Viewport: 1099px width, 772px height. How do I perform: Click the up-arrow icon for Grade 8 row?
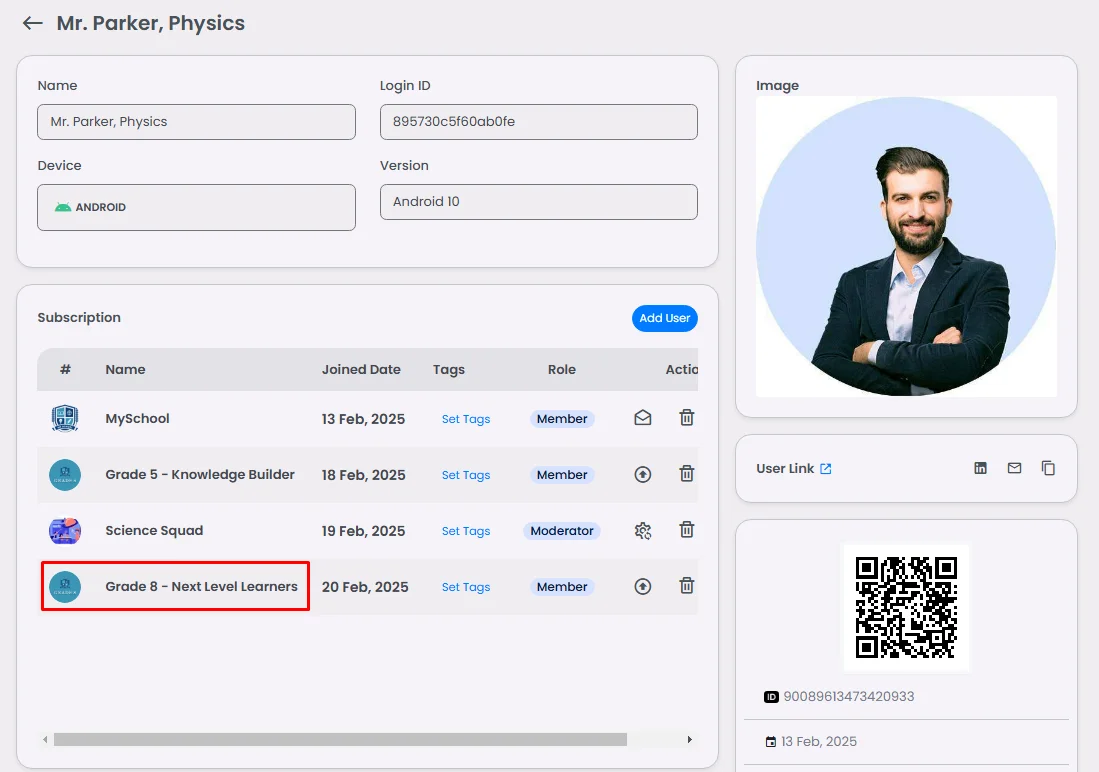[x=643, y=587]
